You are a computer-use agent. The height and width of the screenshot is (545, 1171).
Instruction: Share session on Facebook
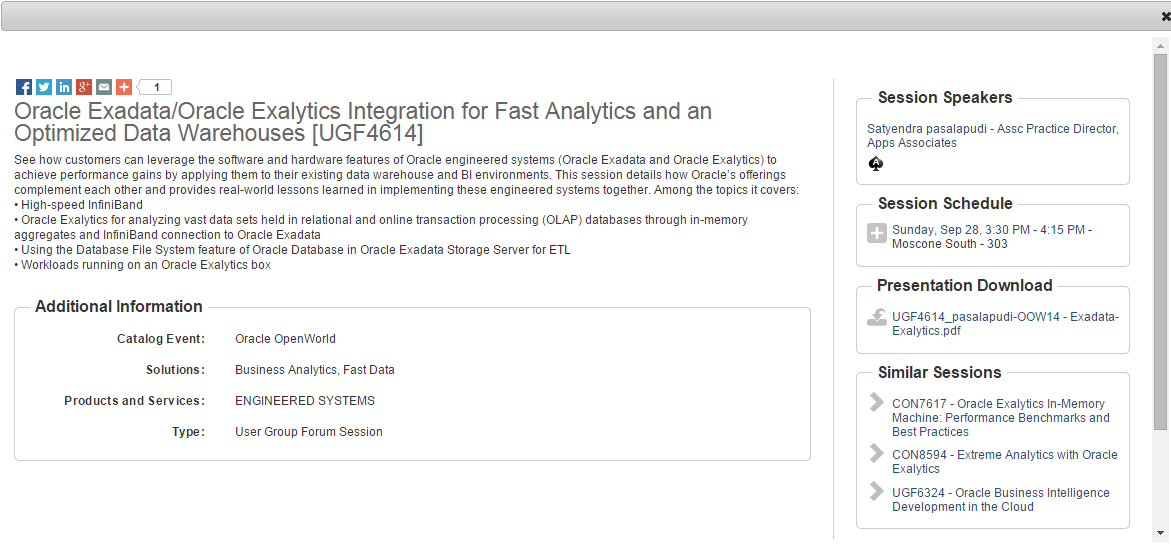click(24, 87)
